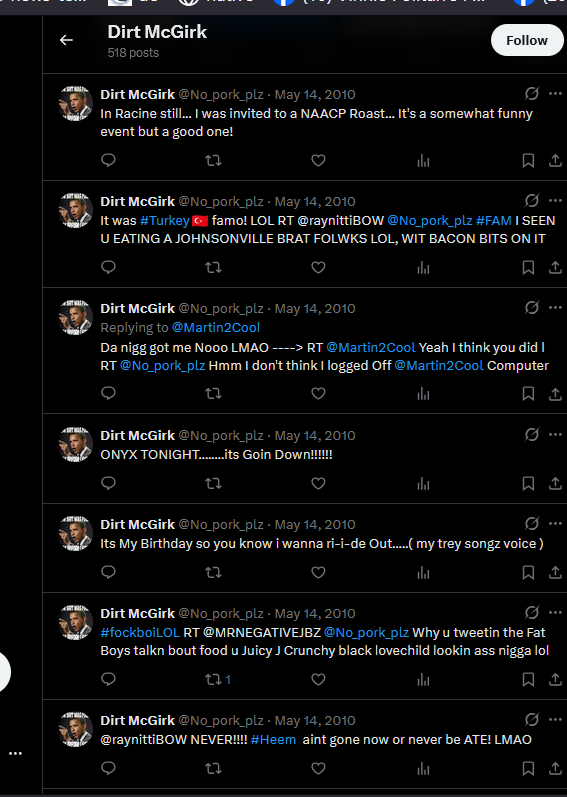The width and height of the screenshot is (567, 797).
Task: Follow Dirt McGirk's account
Action: click(527, 40)
